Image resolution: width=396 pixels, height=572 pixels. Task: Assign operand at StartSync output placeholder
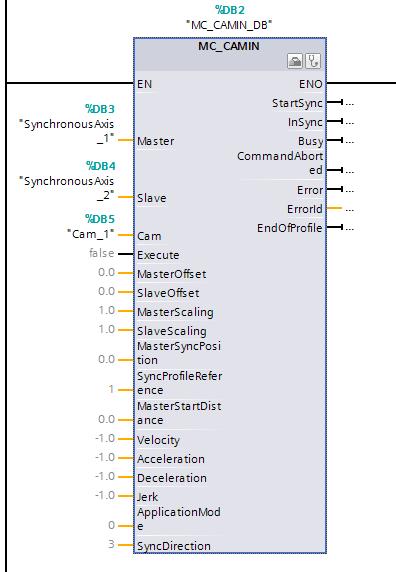pos(349,103)
